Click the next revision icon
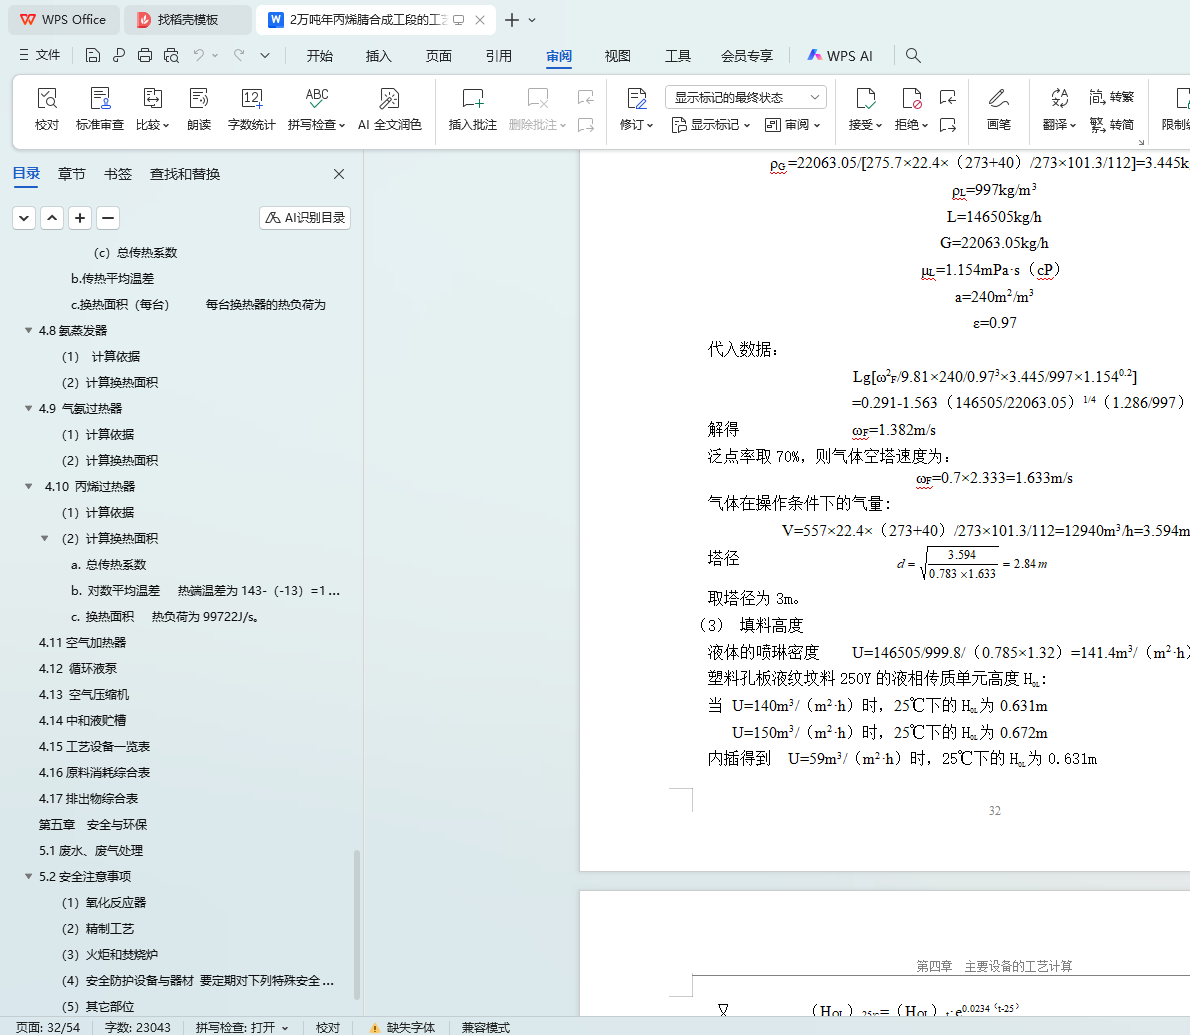Screen dimensions: 1190x1035 click(x=948, y=124)
